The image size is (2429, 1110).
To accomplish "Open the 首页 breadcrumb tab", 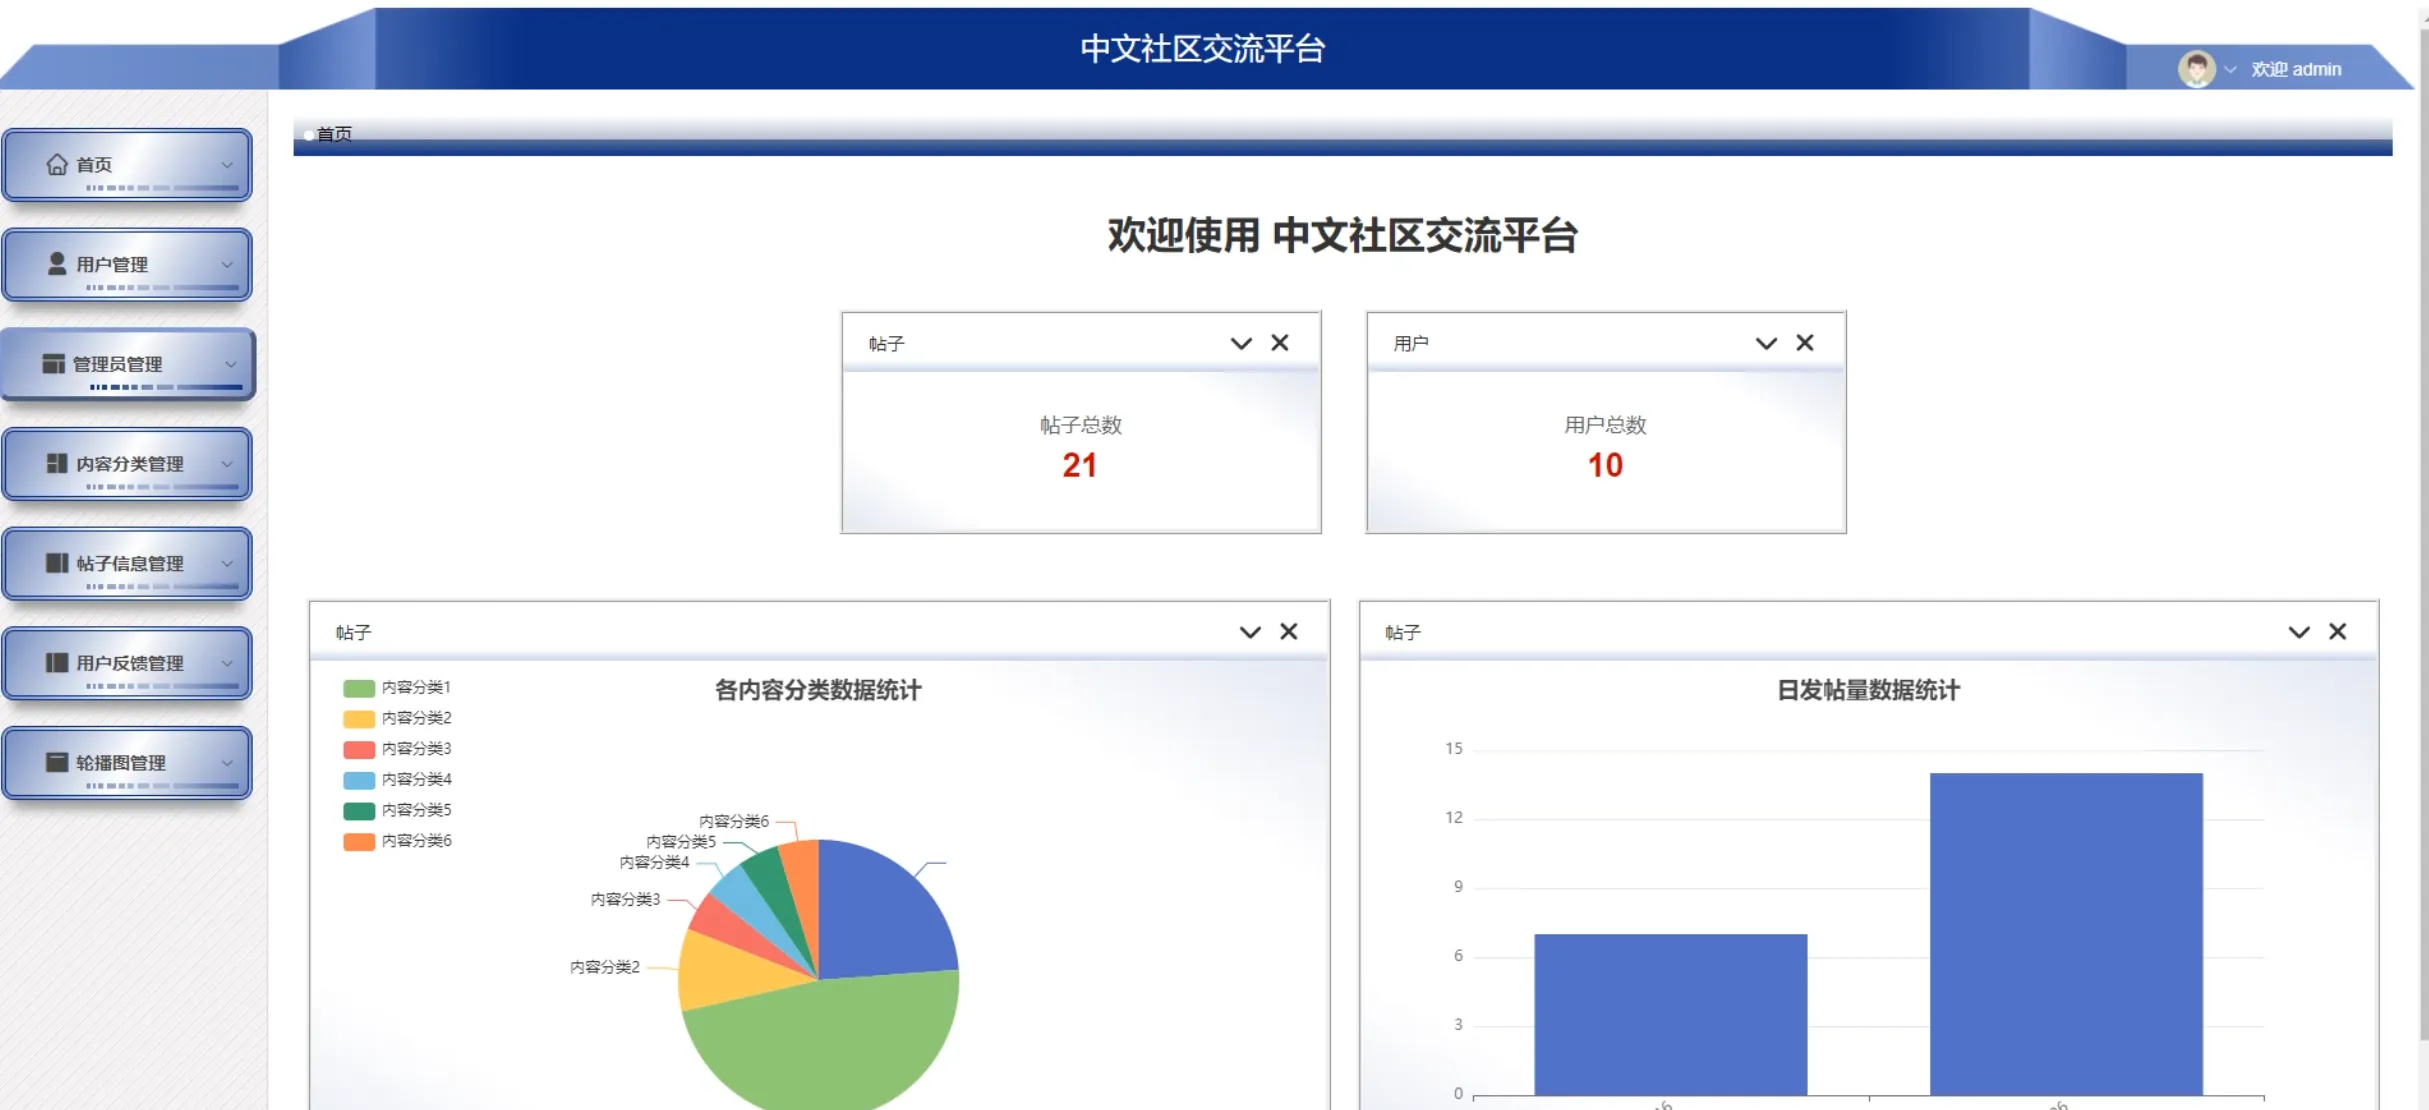I will pyautogui.click(x=331, y=133).
